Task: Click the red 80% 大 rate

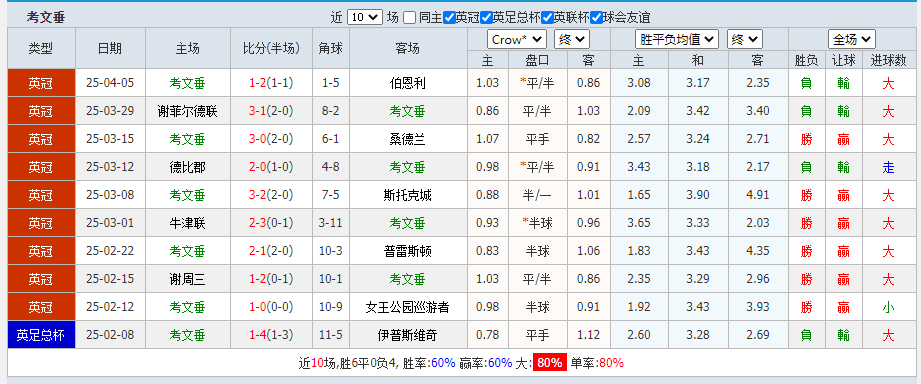Action: tap(550, 363)
